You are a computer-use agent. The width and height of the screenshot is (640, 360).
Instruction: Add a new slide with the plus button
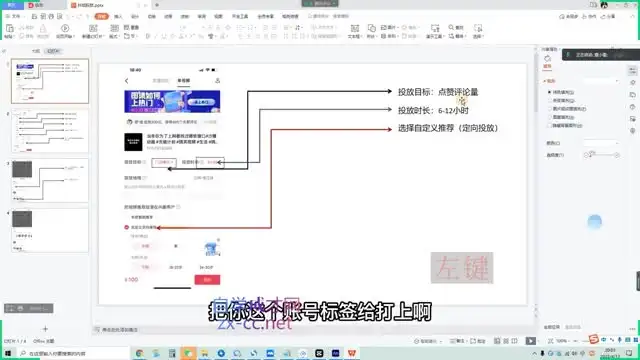click(45, 329)
